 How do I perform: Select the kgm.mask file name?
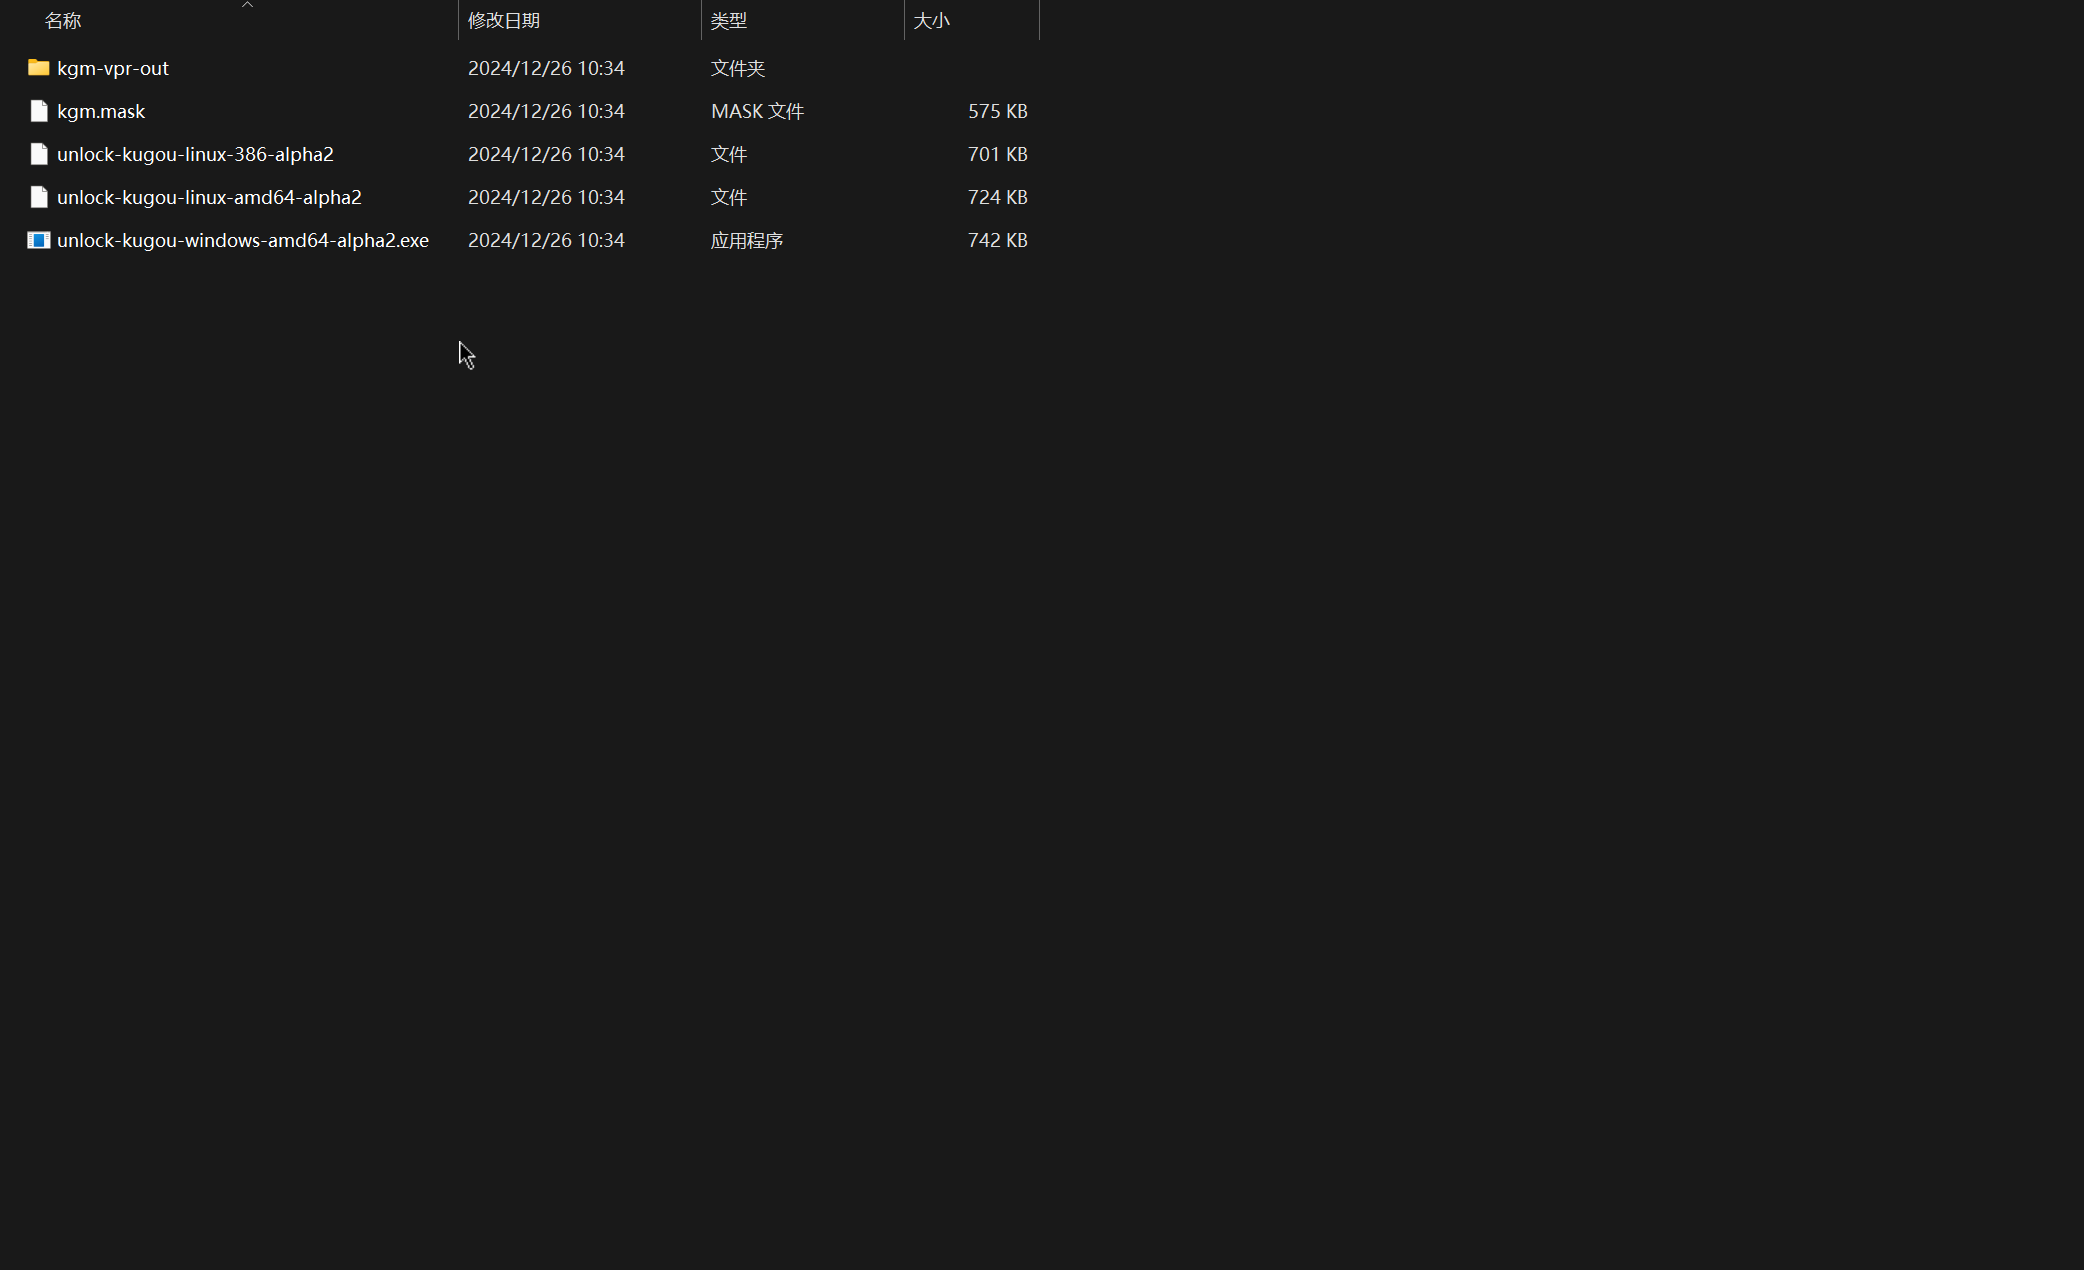tap(101, 111)
